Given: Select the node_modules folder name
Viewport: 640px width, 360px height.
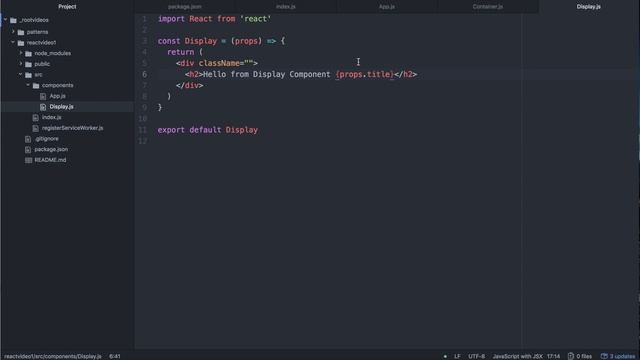Looking at the screenshot, I should pyautogui.click(x=53, y=53).
